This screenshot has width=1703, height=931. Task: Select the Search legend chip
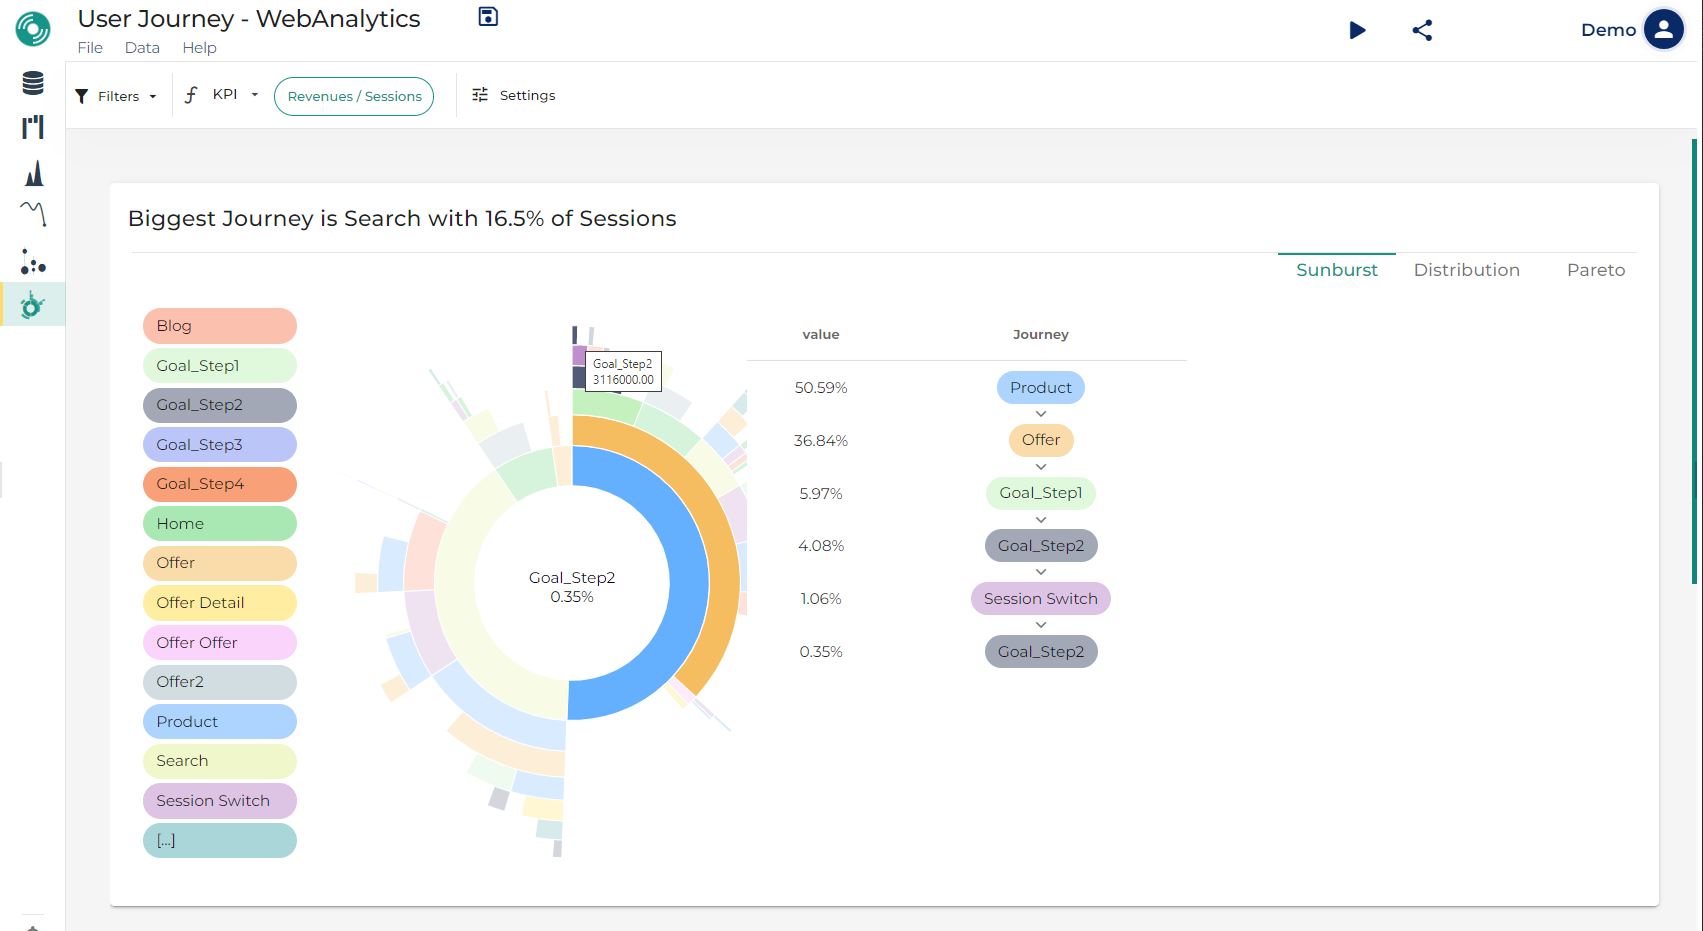pyautogui.click(x=220, y=761)
